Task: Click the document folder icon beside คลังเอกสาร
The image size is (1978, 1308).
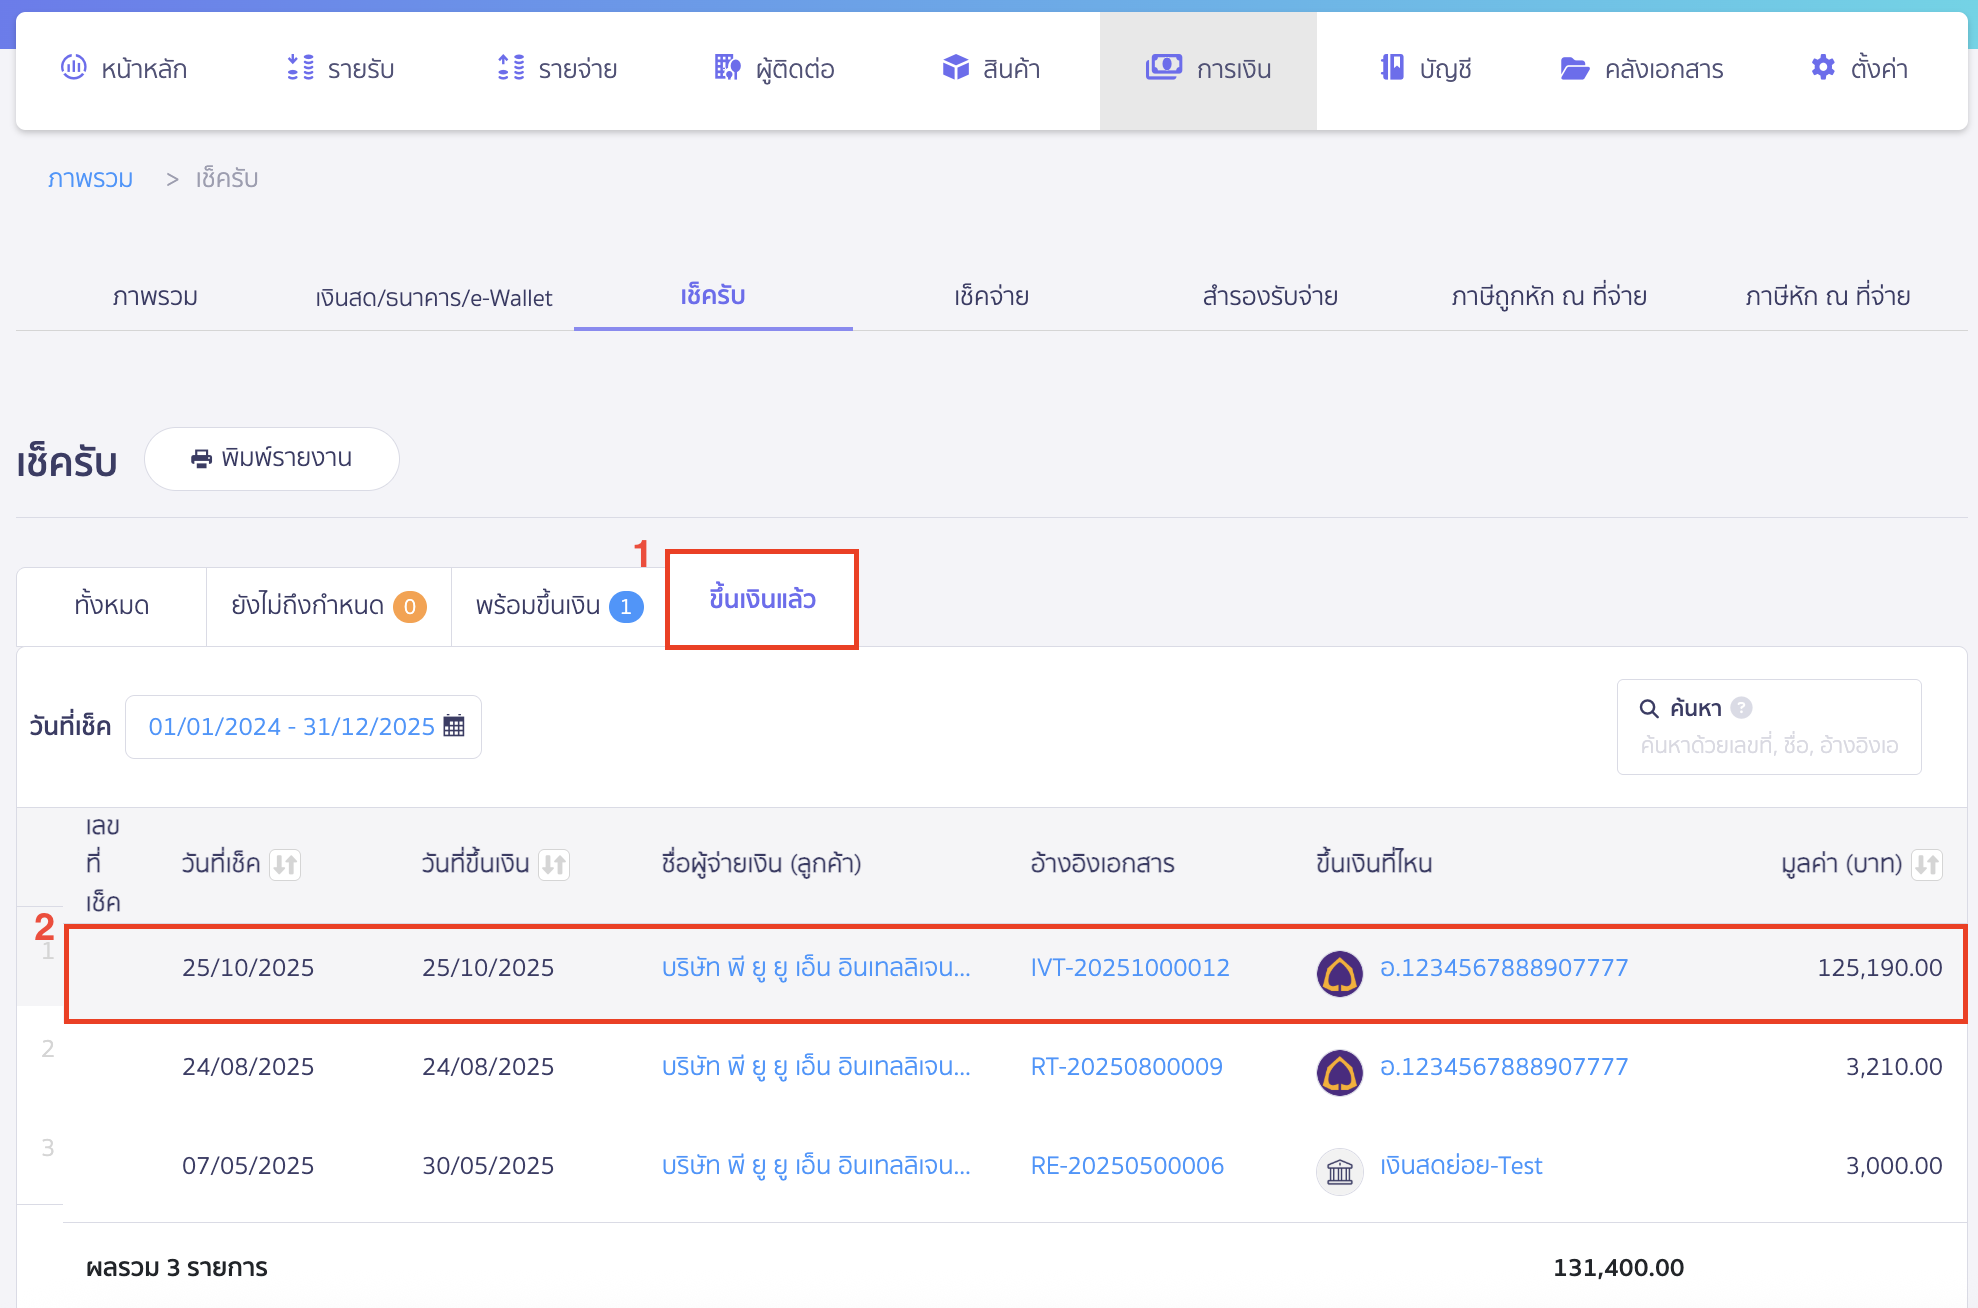Action: point(1574,68)
